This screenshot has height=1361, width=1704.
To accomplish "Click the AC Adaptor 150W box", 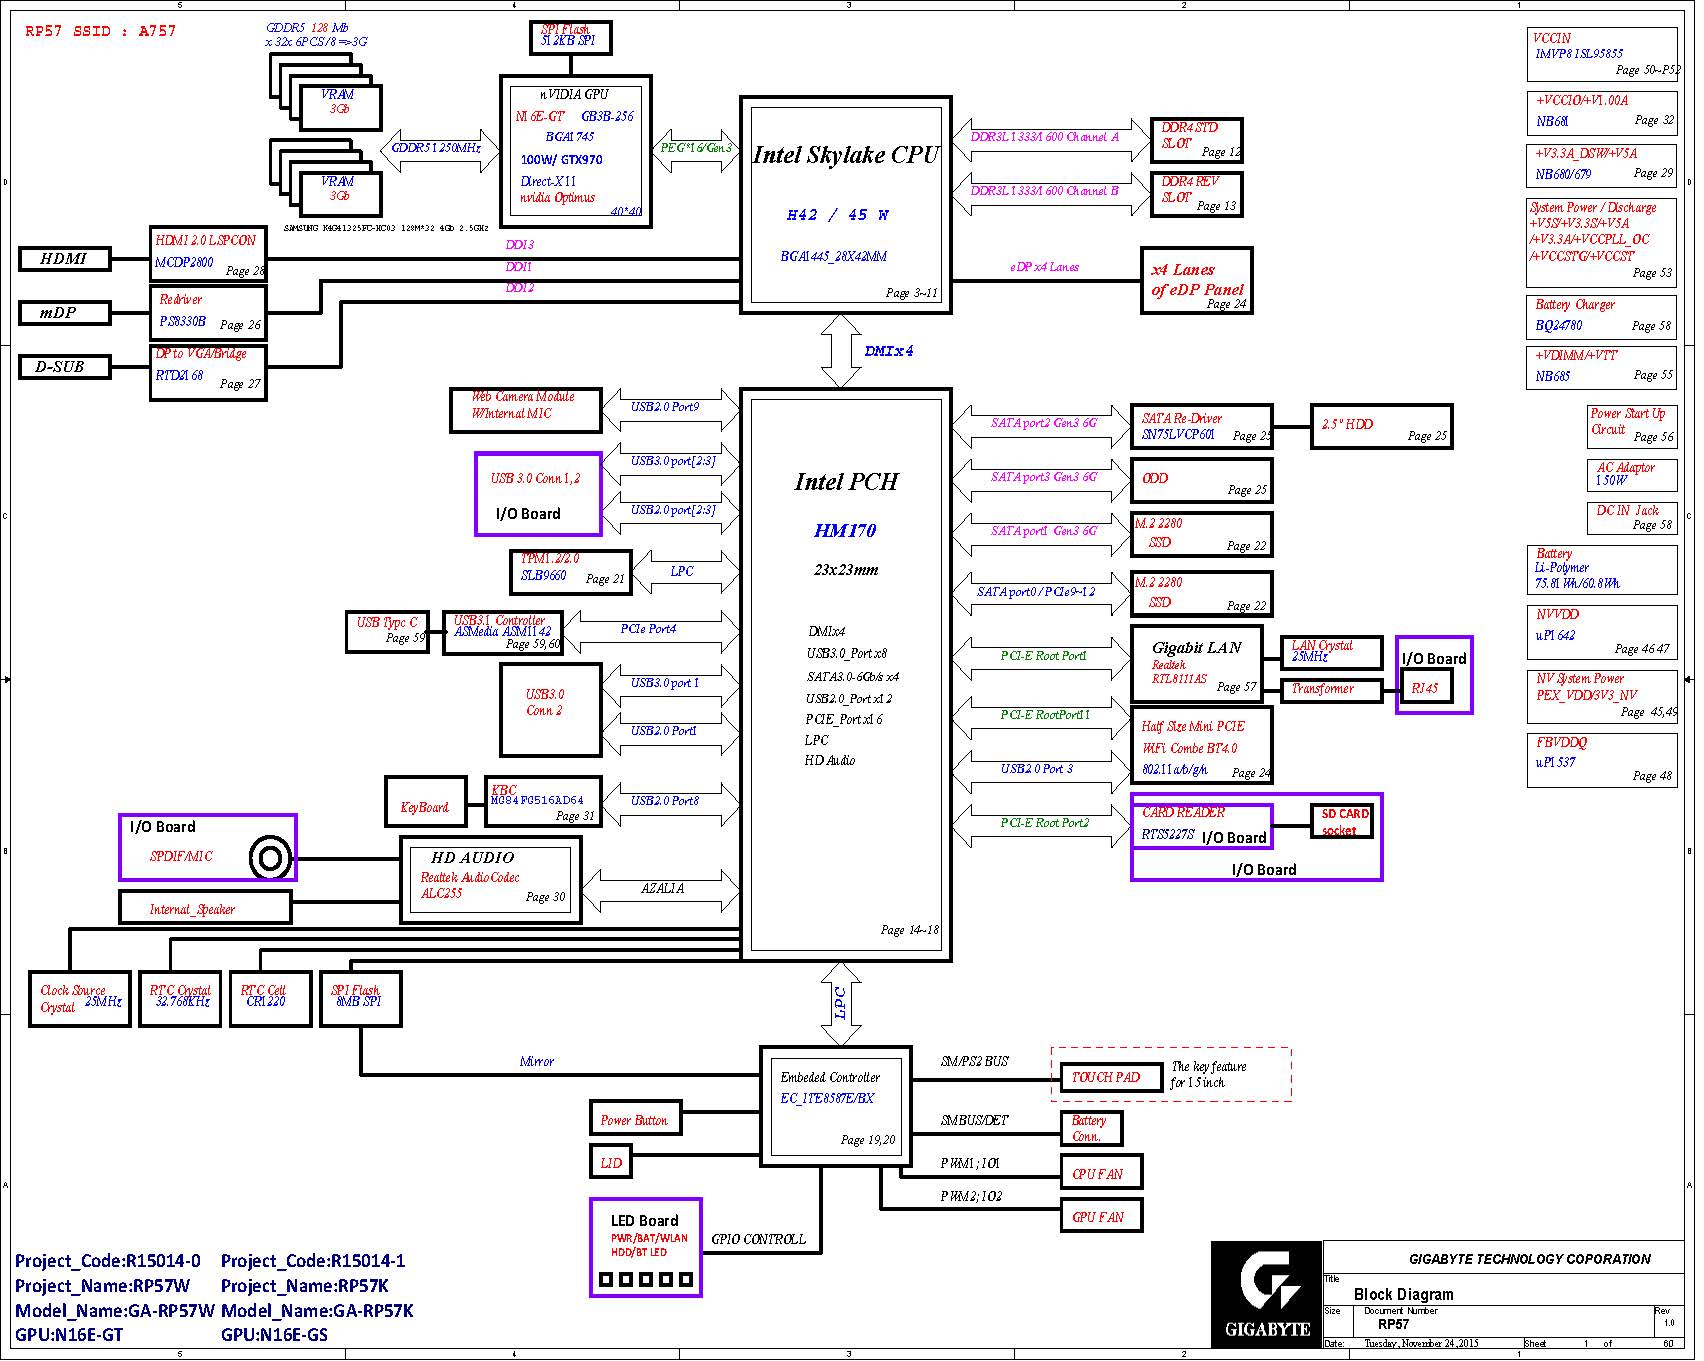I will pos(1632,474).
